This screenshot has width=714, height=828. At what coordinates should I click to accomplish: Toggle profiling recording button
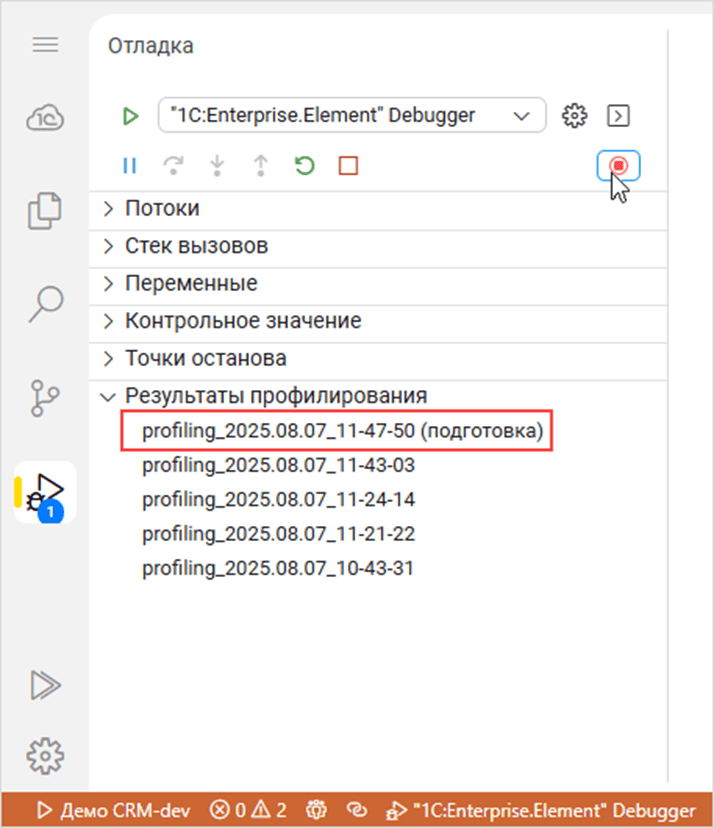click(619, 166)
